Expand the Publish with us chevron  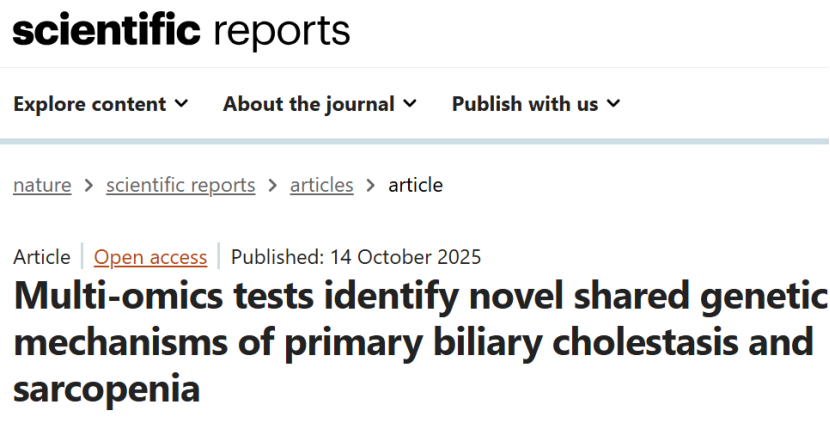tap(613, 104)
